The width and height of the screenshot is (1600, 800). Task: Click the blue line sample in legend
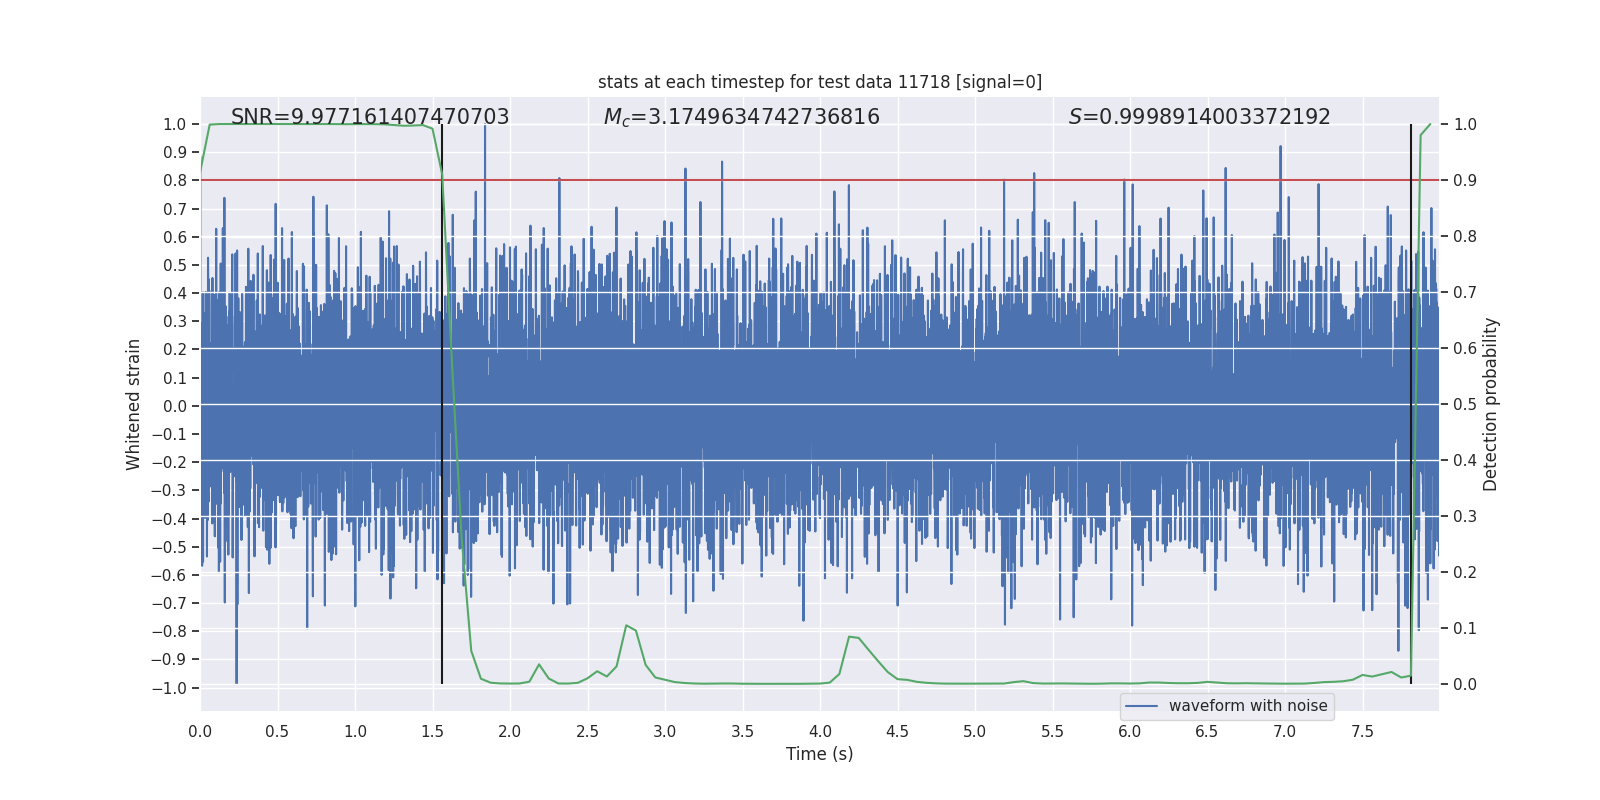tap(1142, 706)
